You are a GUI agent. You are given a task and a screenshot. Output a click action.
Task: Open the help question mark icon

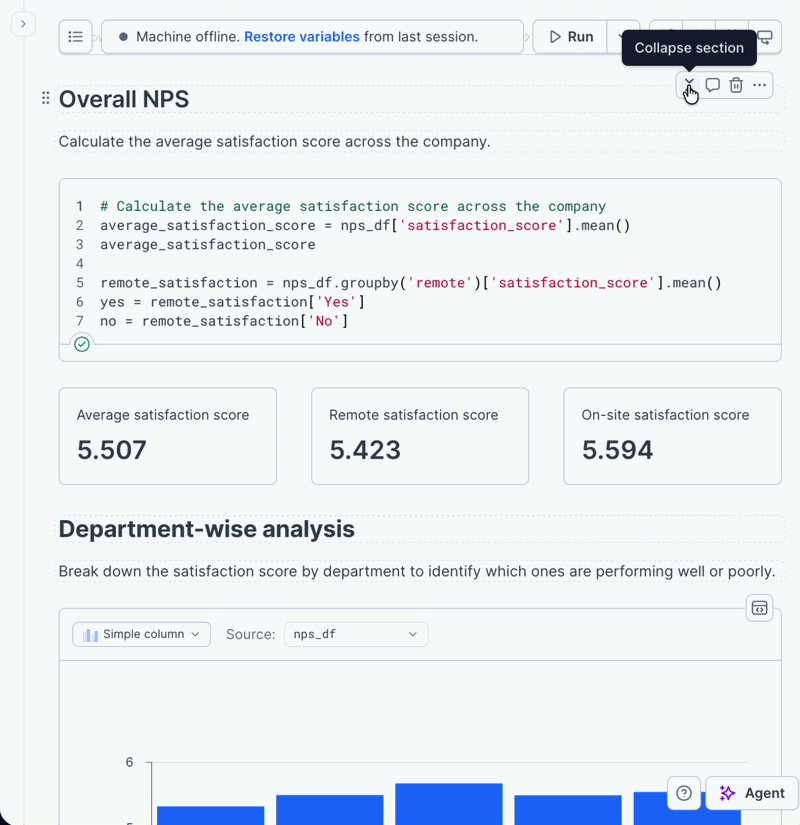[684, 793]
